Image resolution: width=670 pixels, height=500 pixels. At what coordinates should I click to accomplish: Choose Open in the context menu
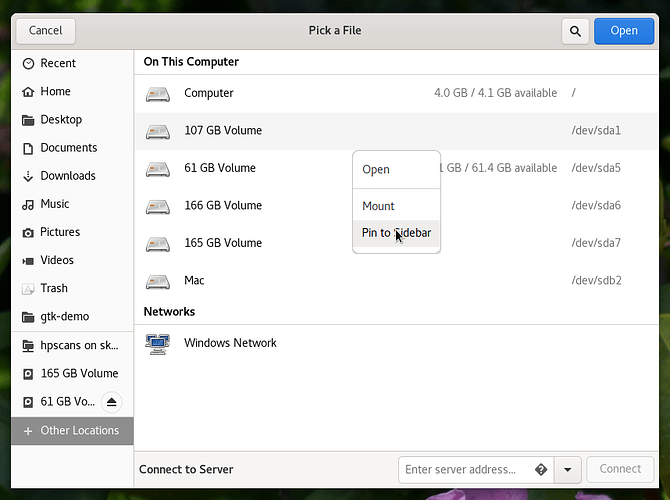[x=397, y=170]
